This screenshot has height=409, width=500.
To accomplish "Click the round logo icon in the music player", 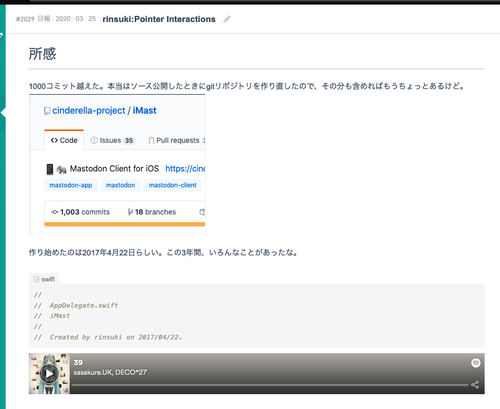I will pos(476,363).
